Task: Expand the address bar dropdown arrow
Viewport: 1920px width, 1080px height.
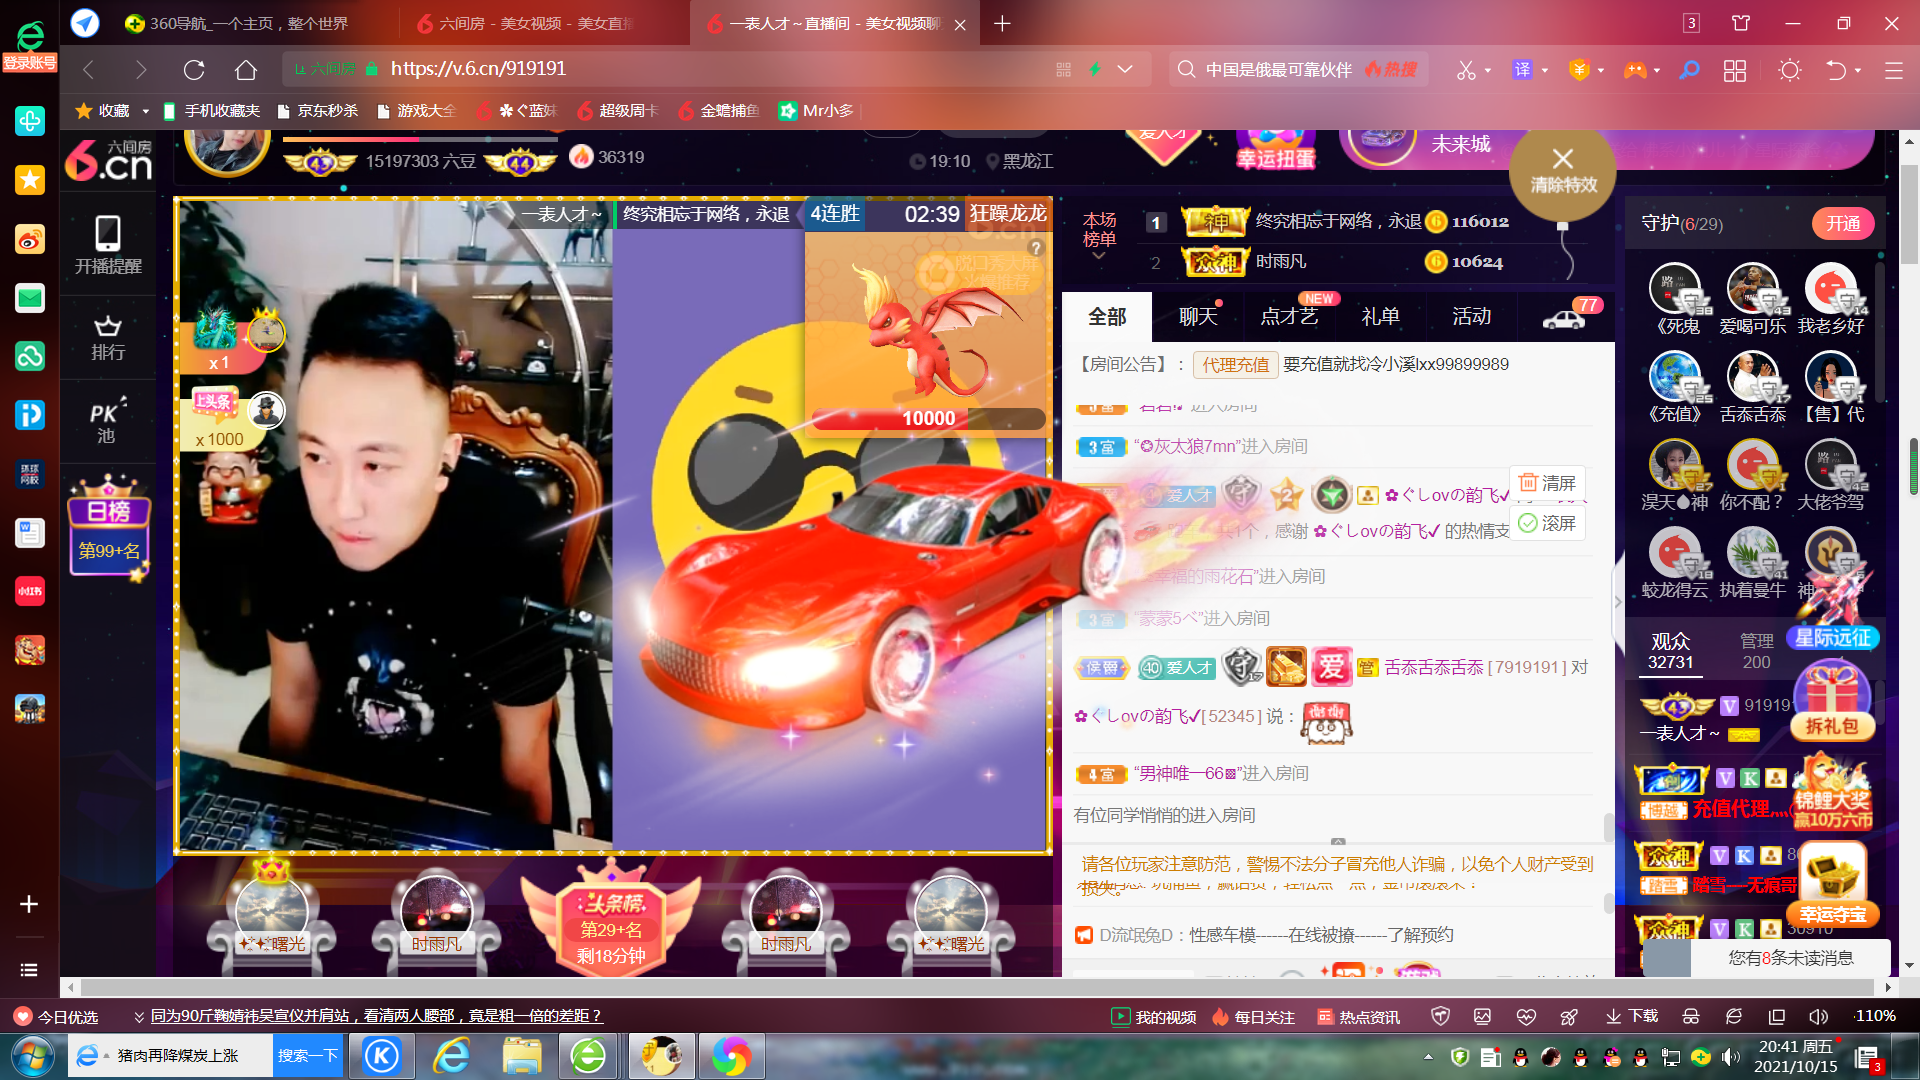Action: (x=1125, y=69)
